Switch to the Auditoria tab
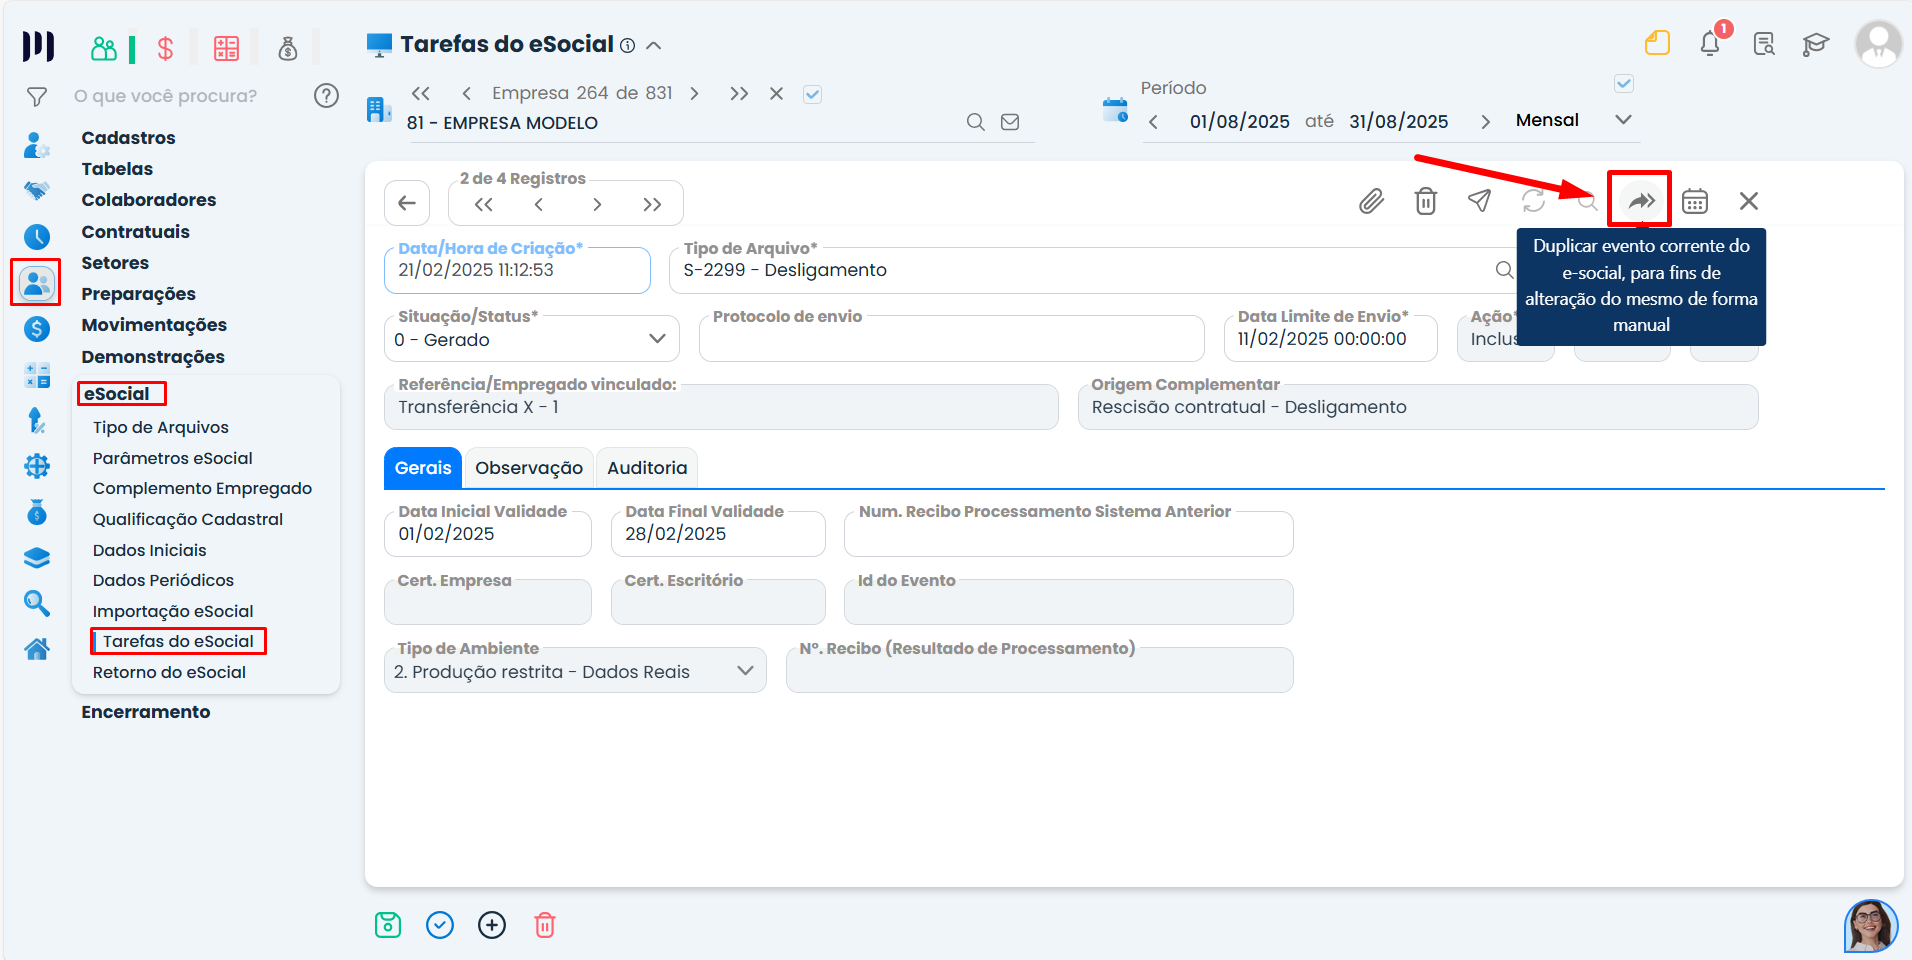 click(647, 468)
